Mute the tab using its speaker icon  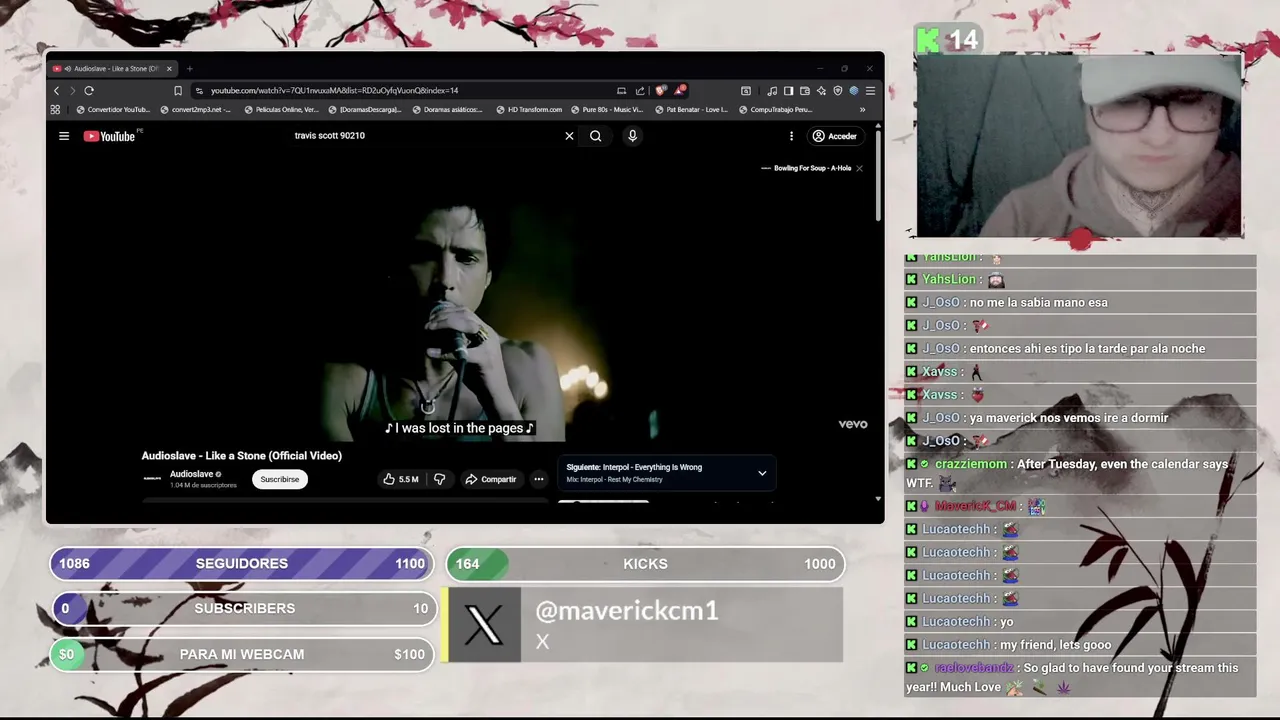[x=67, y=68]
